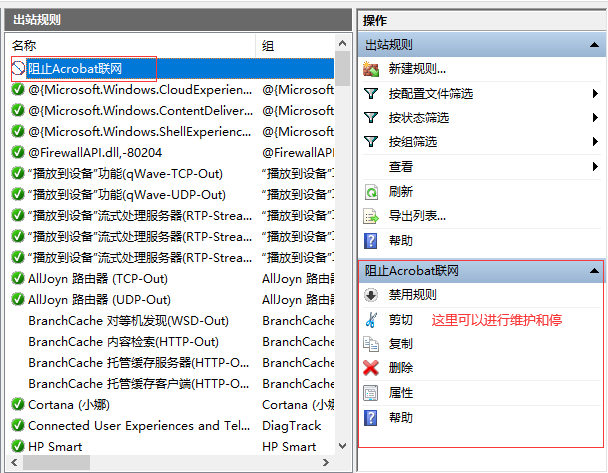Click horizontal scrollbar right arrow
This screenshot has height=473, width=608.
326,462
